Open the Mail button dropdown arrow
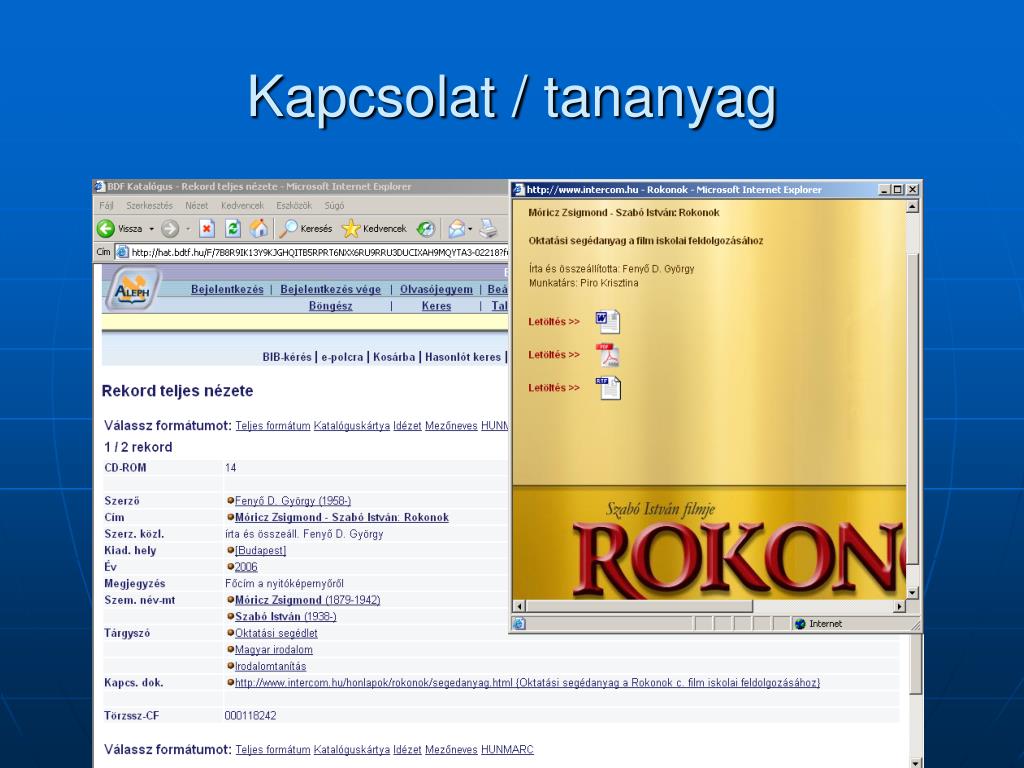 [470, 229]
